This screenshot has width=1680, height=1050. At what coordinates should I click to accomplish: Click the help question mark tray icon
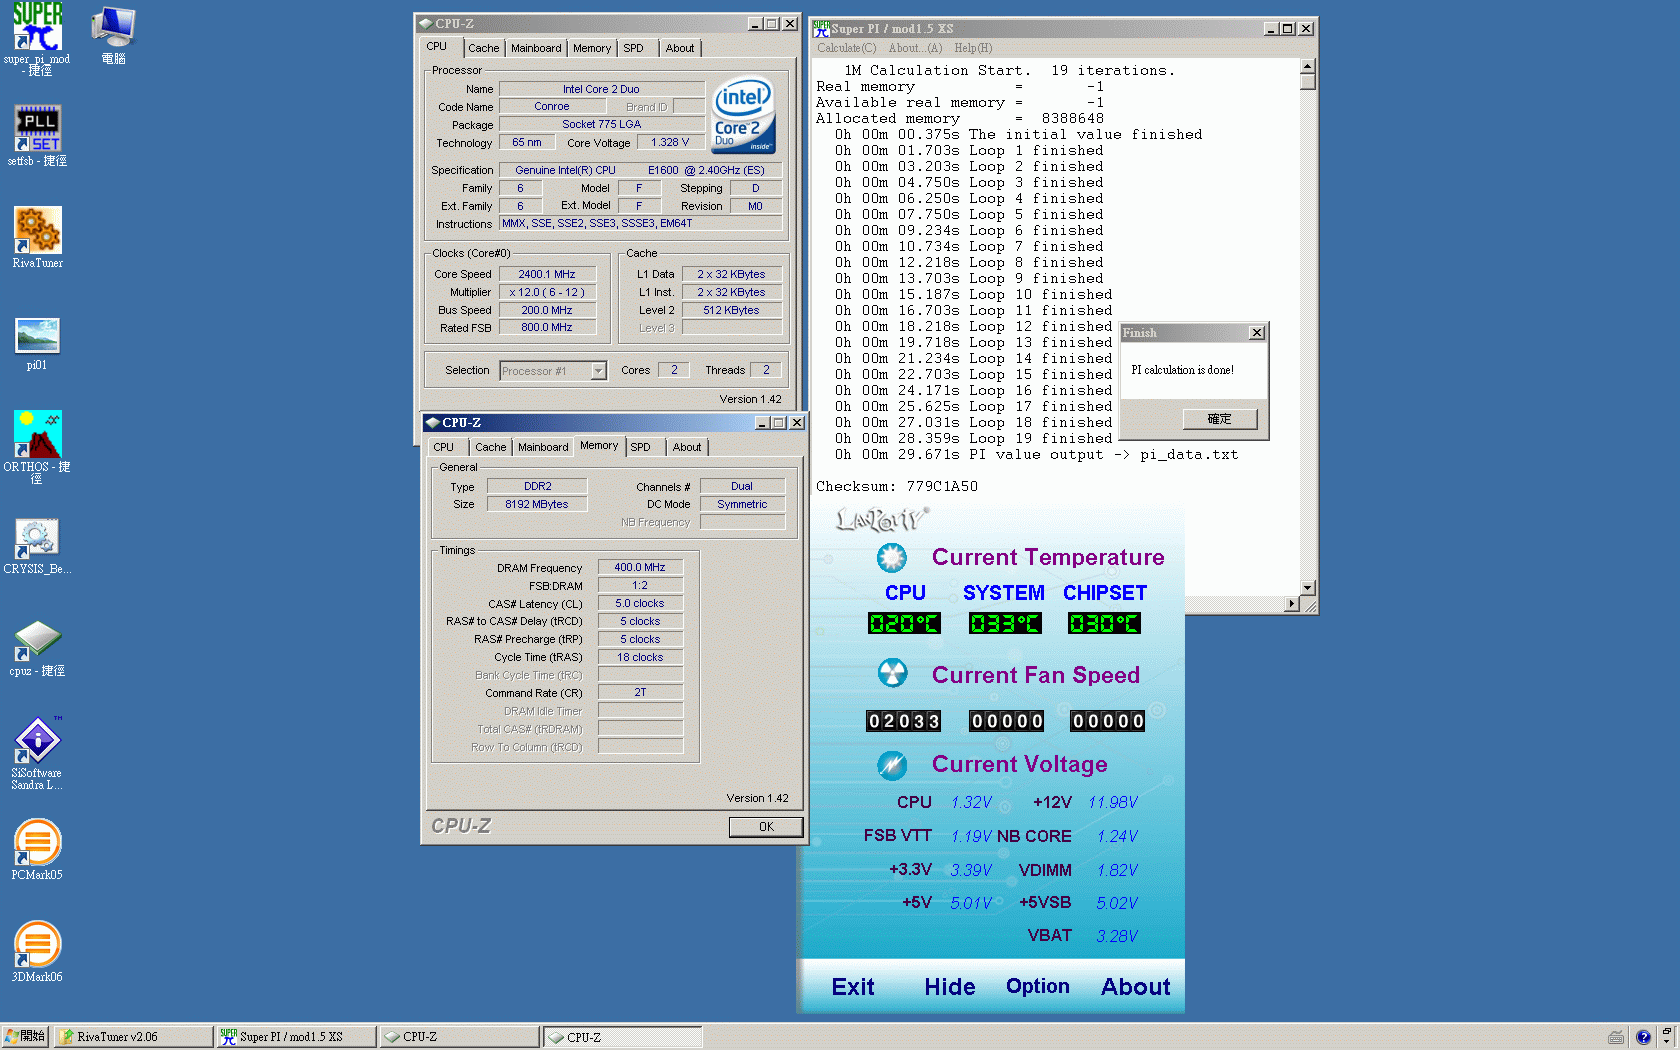point(1642,1037)
